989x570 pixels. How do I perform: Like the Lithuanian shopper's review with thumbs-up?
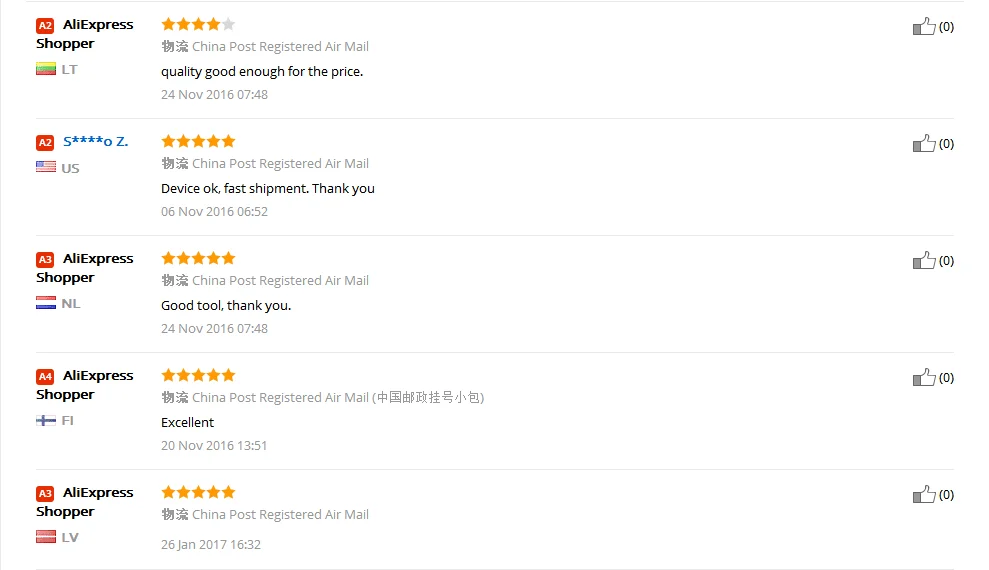[x=924, y=26]
